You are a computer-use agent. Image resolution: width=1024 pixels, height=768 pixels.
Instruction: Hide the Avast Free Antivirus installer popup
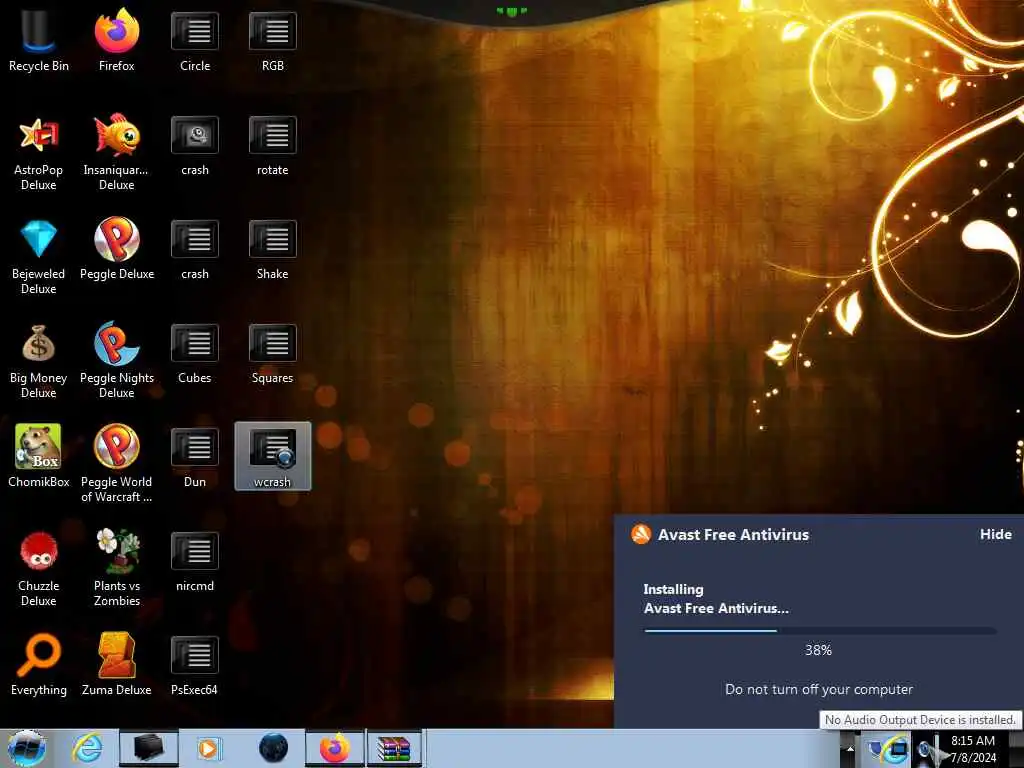995,534
